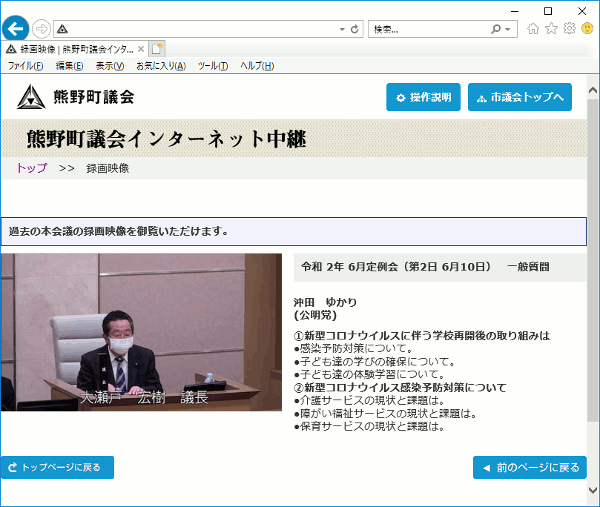Click the vertical scrollbar thumb
The image size is (600, 507).
click(593, 260)
